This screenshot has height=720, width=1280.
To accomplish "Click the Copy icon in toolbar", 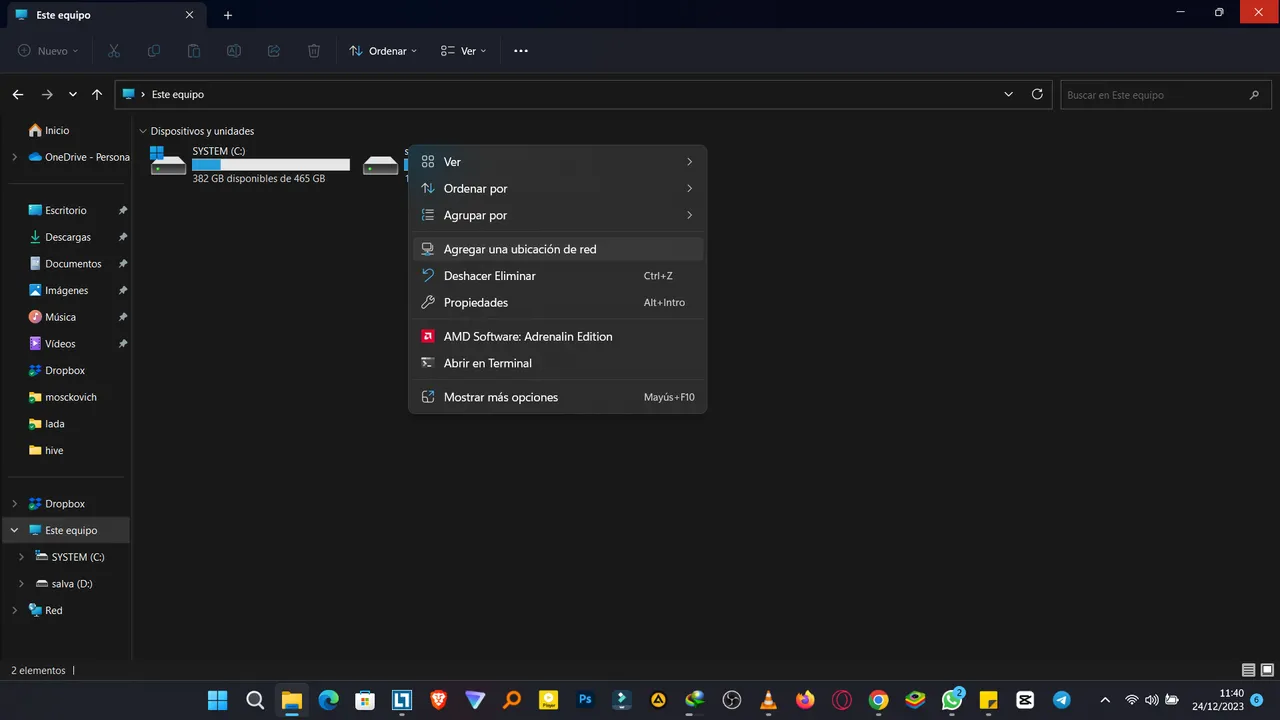I will (154, 51).
